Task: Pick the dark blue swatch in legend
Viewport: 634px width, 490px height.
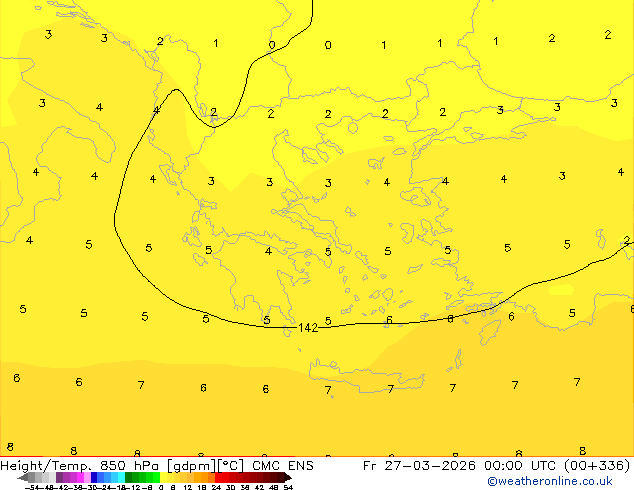Action: tap(94, 477)
